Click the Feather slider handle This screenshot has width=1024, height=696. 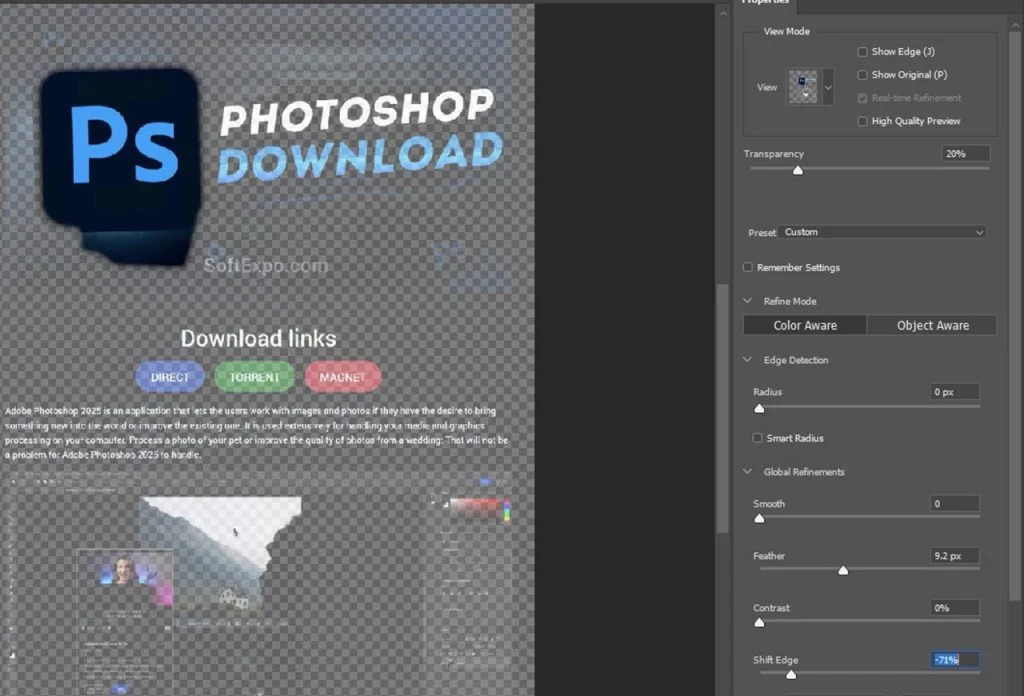tap(843, 570)
